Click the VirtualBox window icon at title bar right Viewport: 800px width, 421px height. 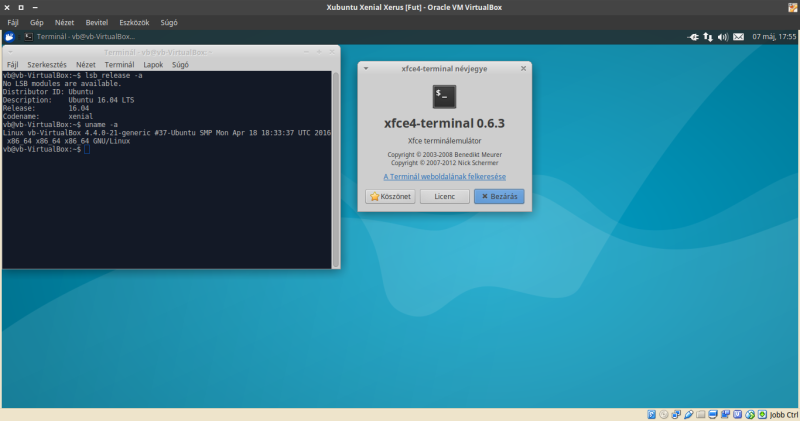click(x=793, y=7)
